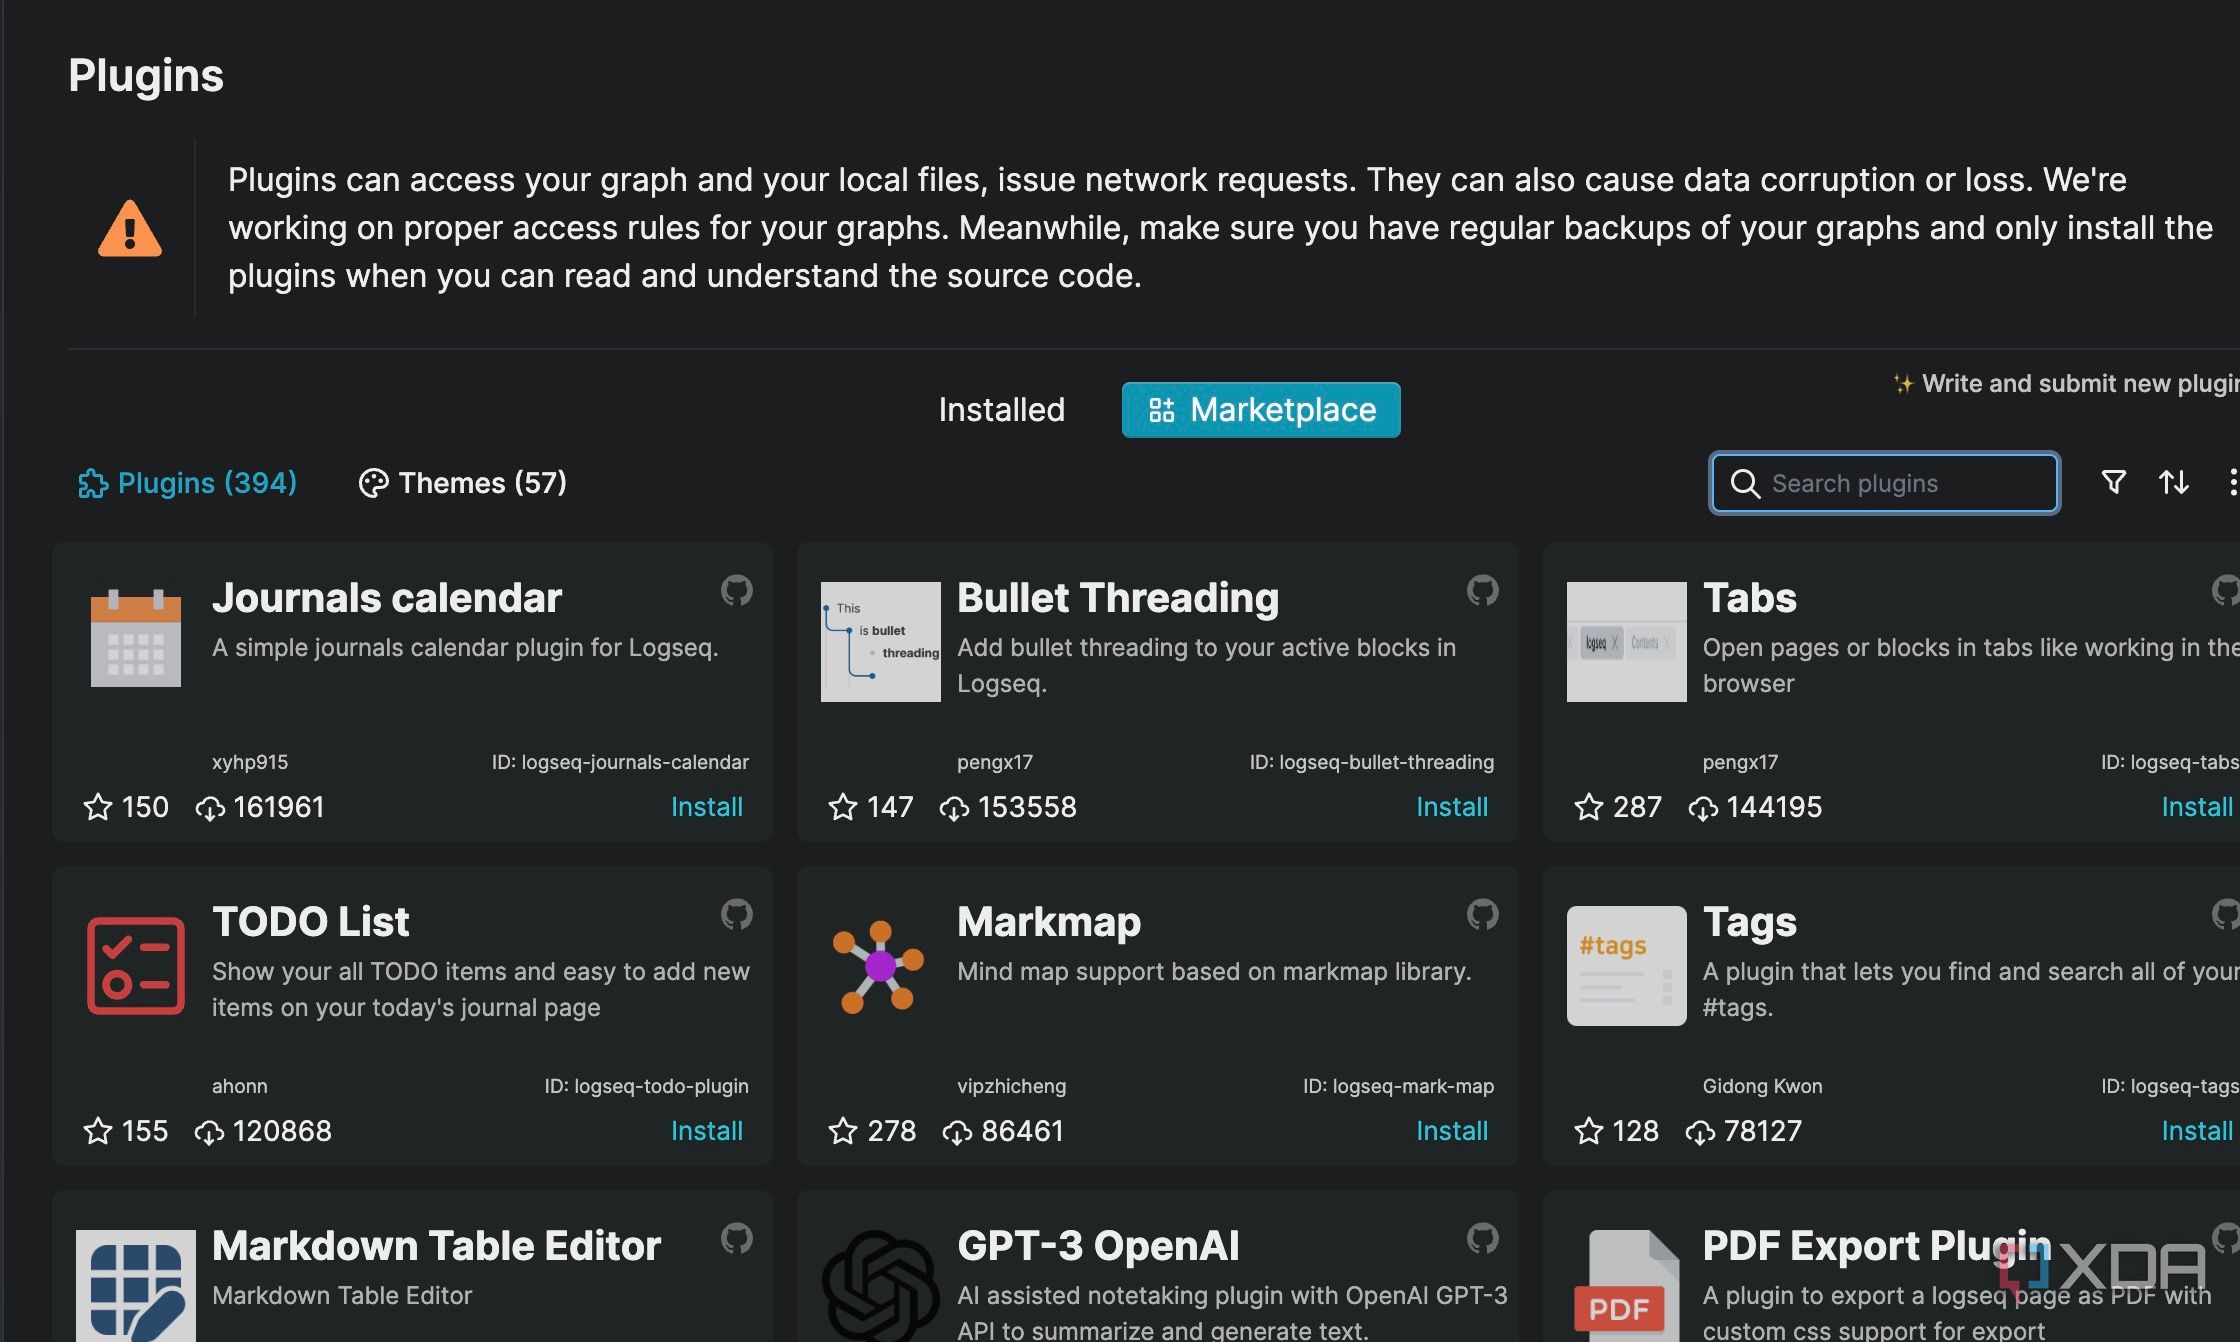
Task: Open TODO List GitHub repository icon
Action: coord(736,915)
